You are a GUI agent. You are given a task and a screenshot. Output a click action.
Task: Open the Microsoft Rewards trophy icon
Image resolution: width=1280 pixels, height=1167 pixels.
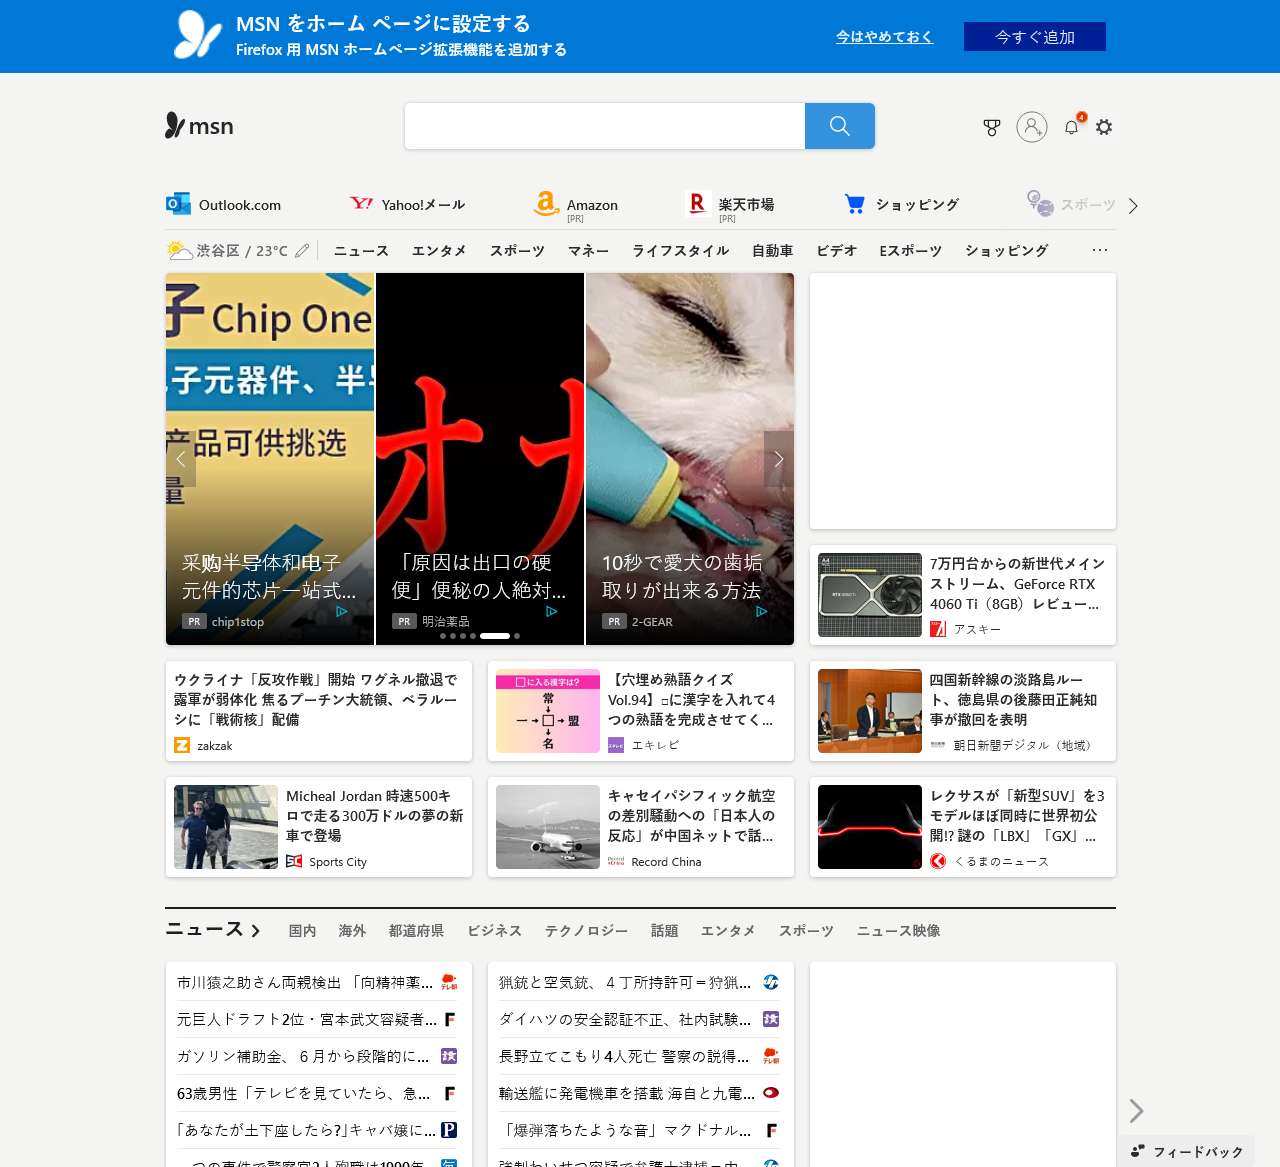[992, 127]
